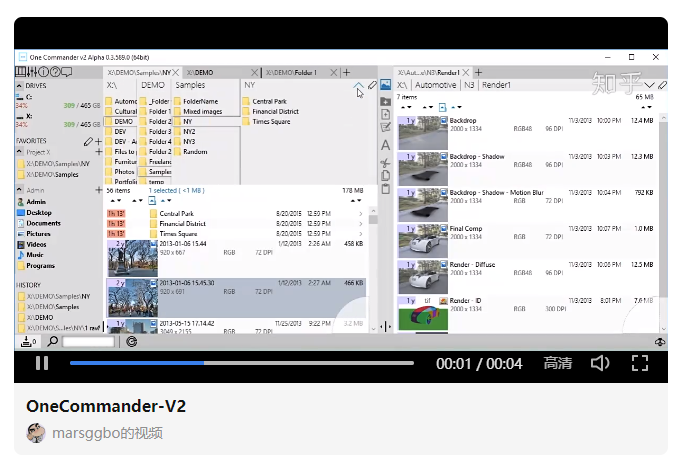Image resolution: width=675 pixels, height=466 pixels.
Task: Click the circular refresh icon in bottom bar
Action: pos(132,342)
